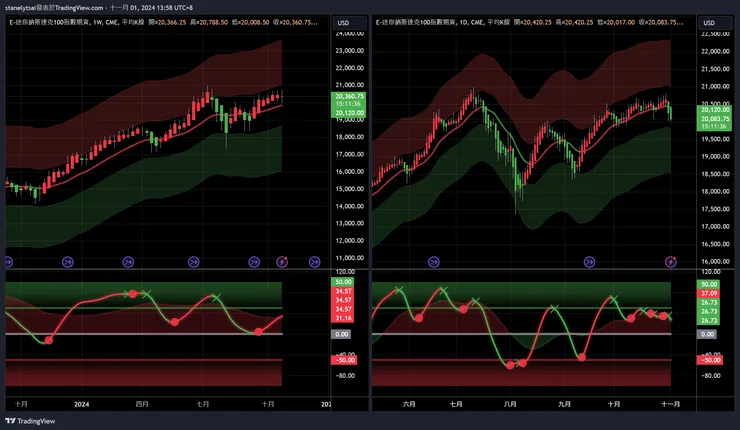Click 31.16 value label on weekly oscillator
Screen dimensions: 740x430
[343, 318]
